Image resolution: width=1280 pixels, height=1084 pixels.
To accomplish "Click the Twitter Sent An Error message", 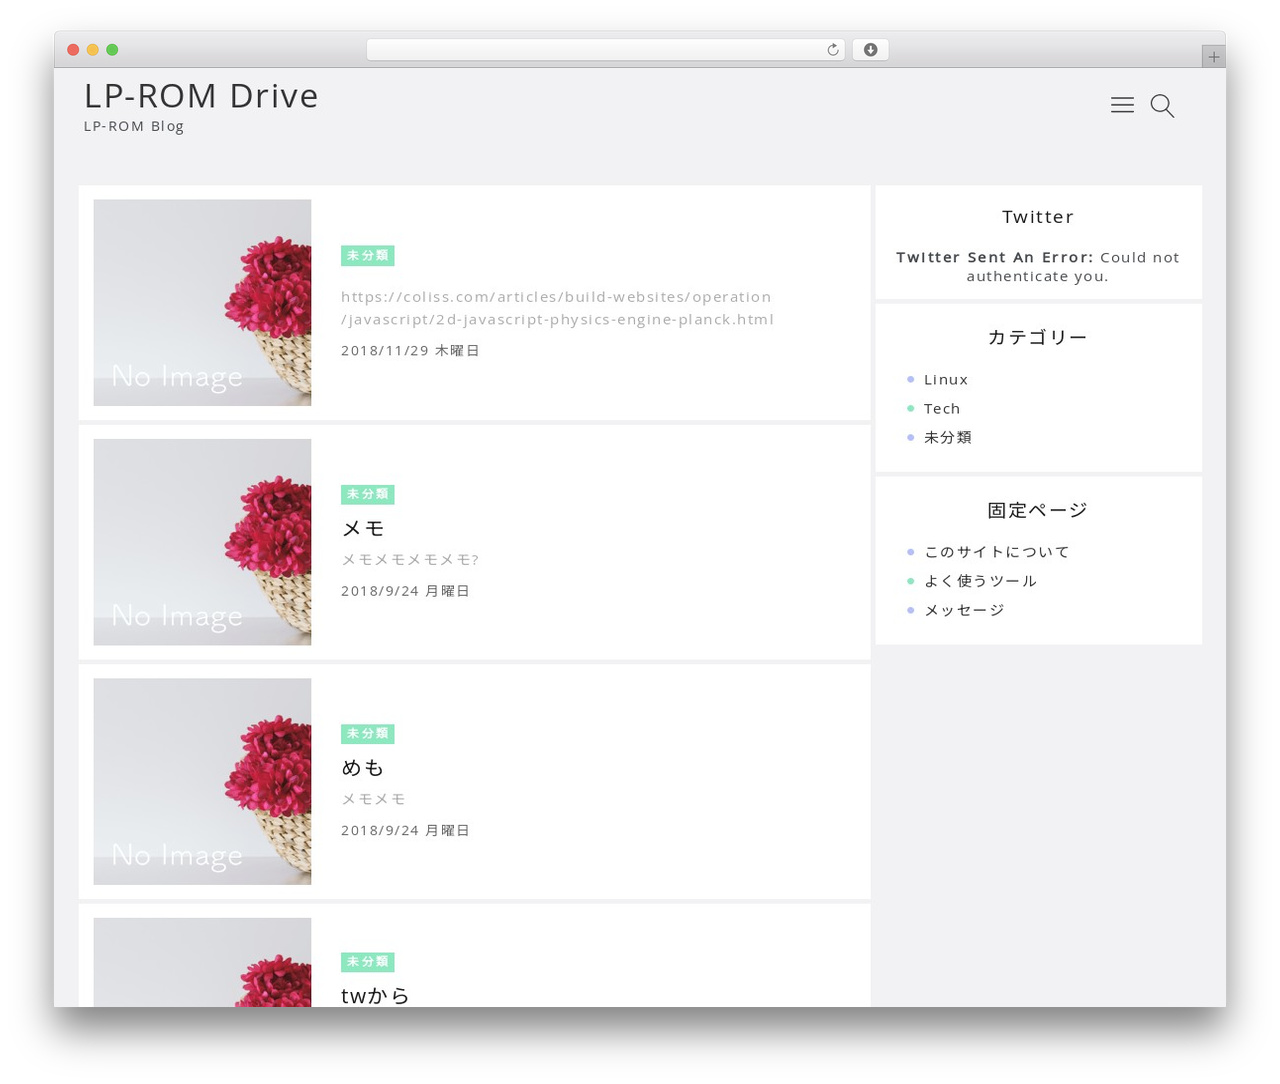I will coord(1038,267).
